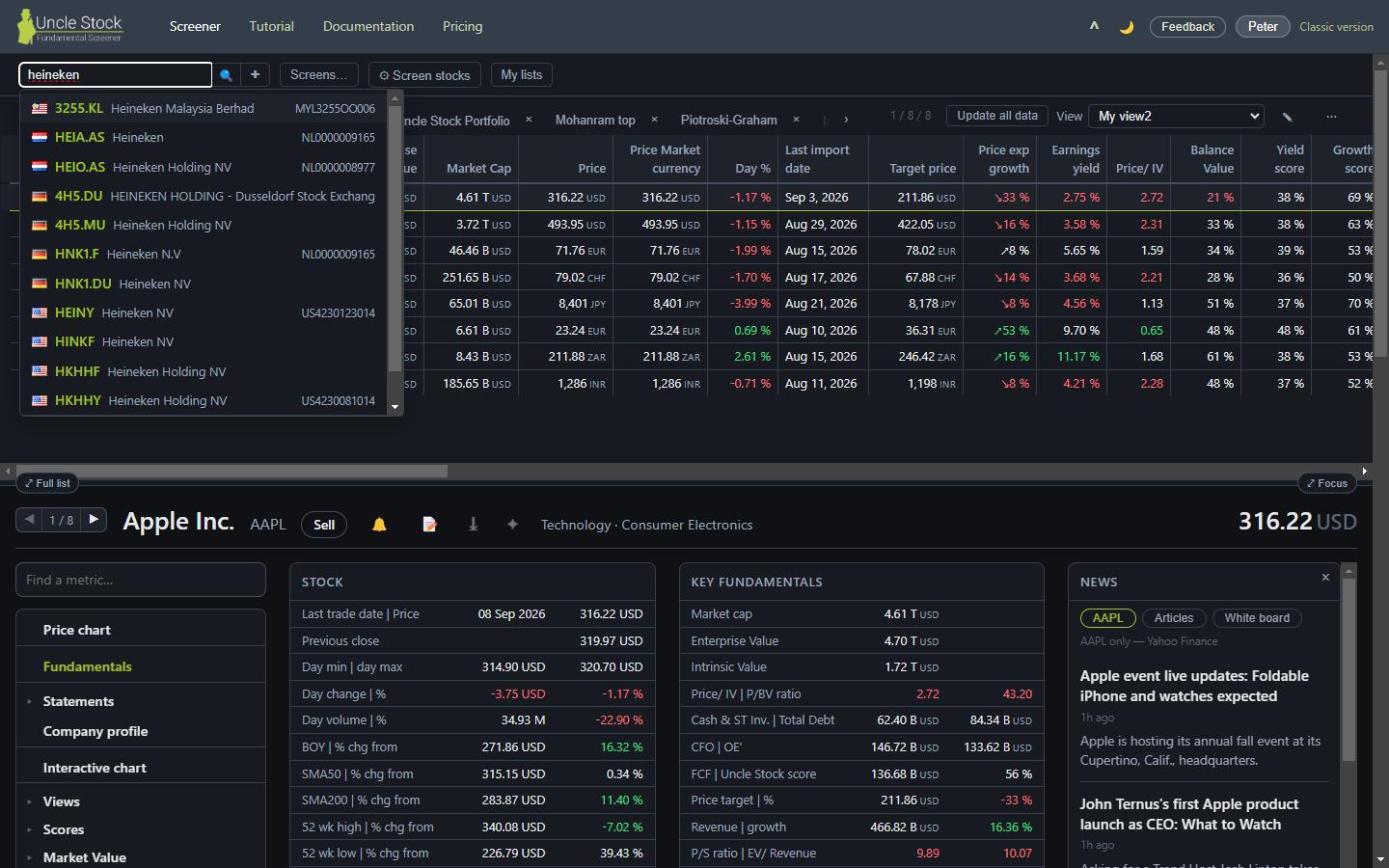Toggle dark mode with the moon icon

(1126, 27)
